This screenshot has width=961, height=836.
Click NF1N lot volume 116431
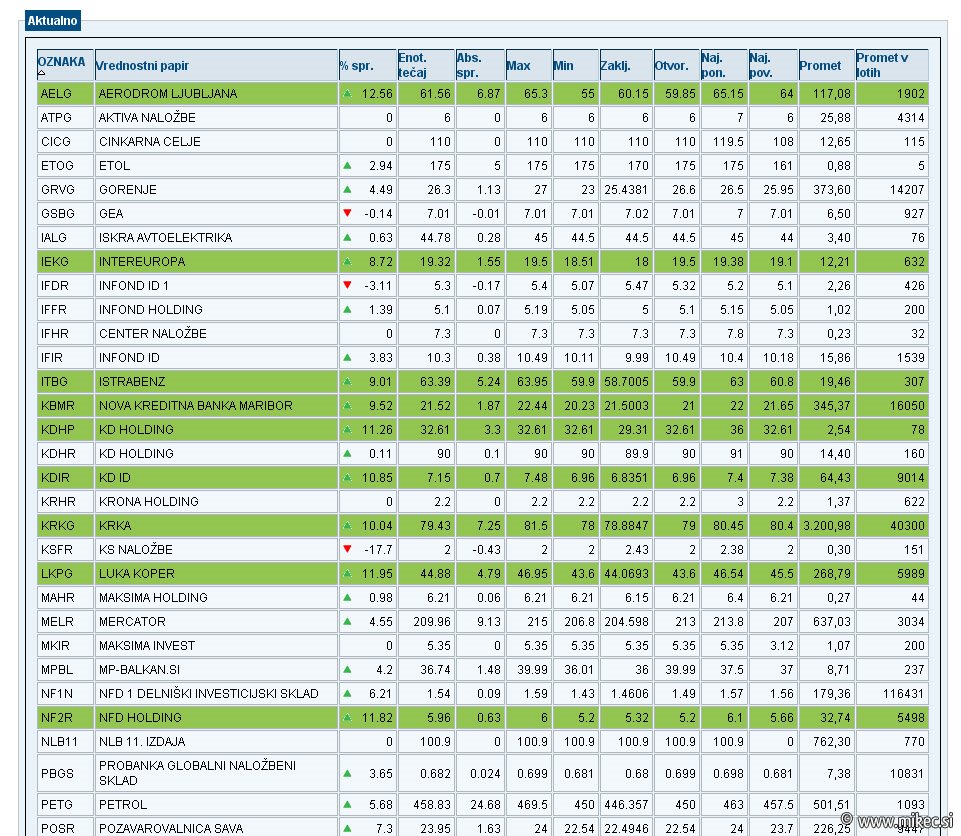click(x=903, y=693)
